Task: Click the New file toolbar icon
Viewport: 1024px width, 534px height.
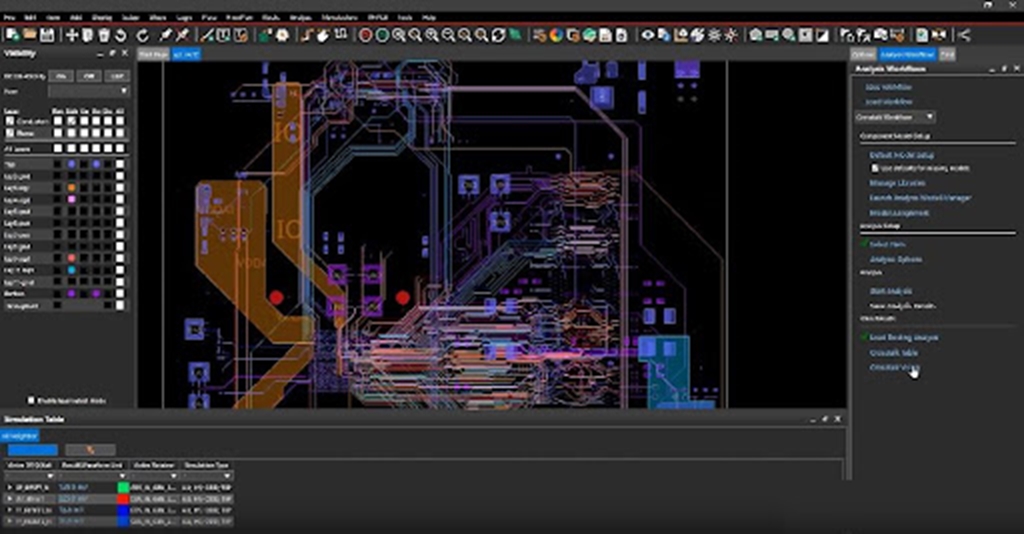Action: click(12, 35)
